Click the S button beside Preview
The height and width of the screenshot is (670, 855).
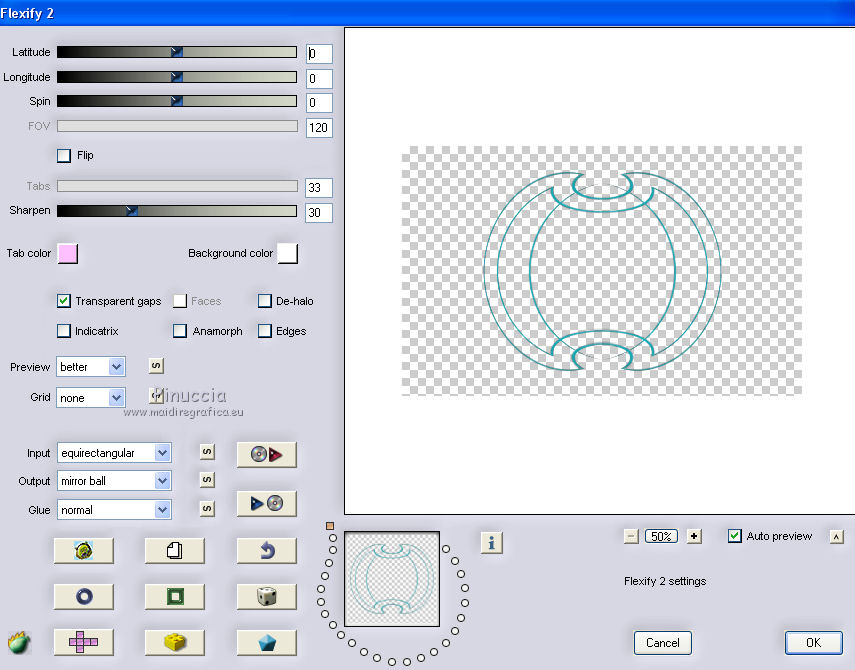pos(156,366)
